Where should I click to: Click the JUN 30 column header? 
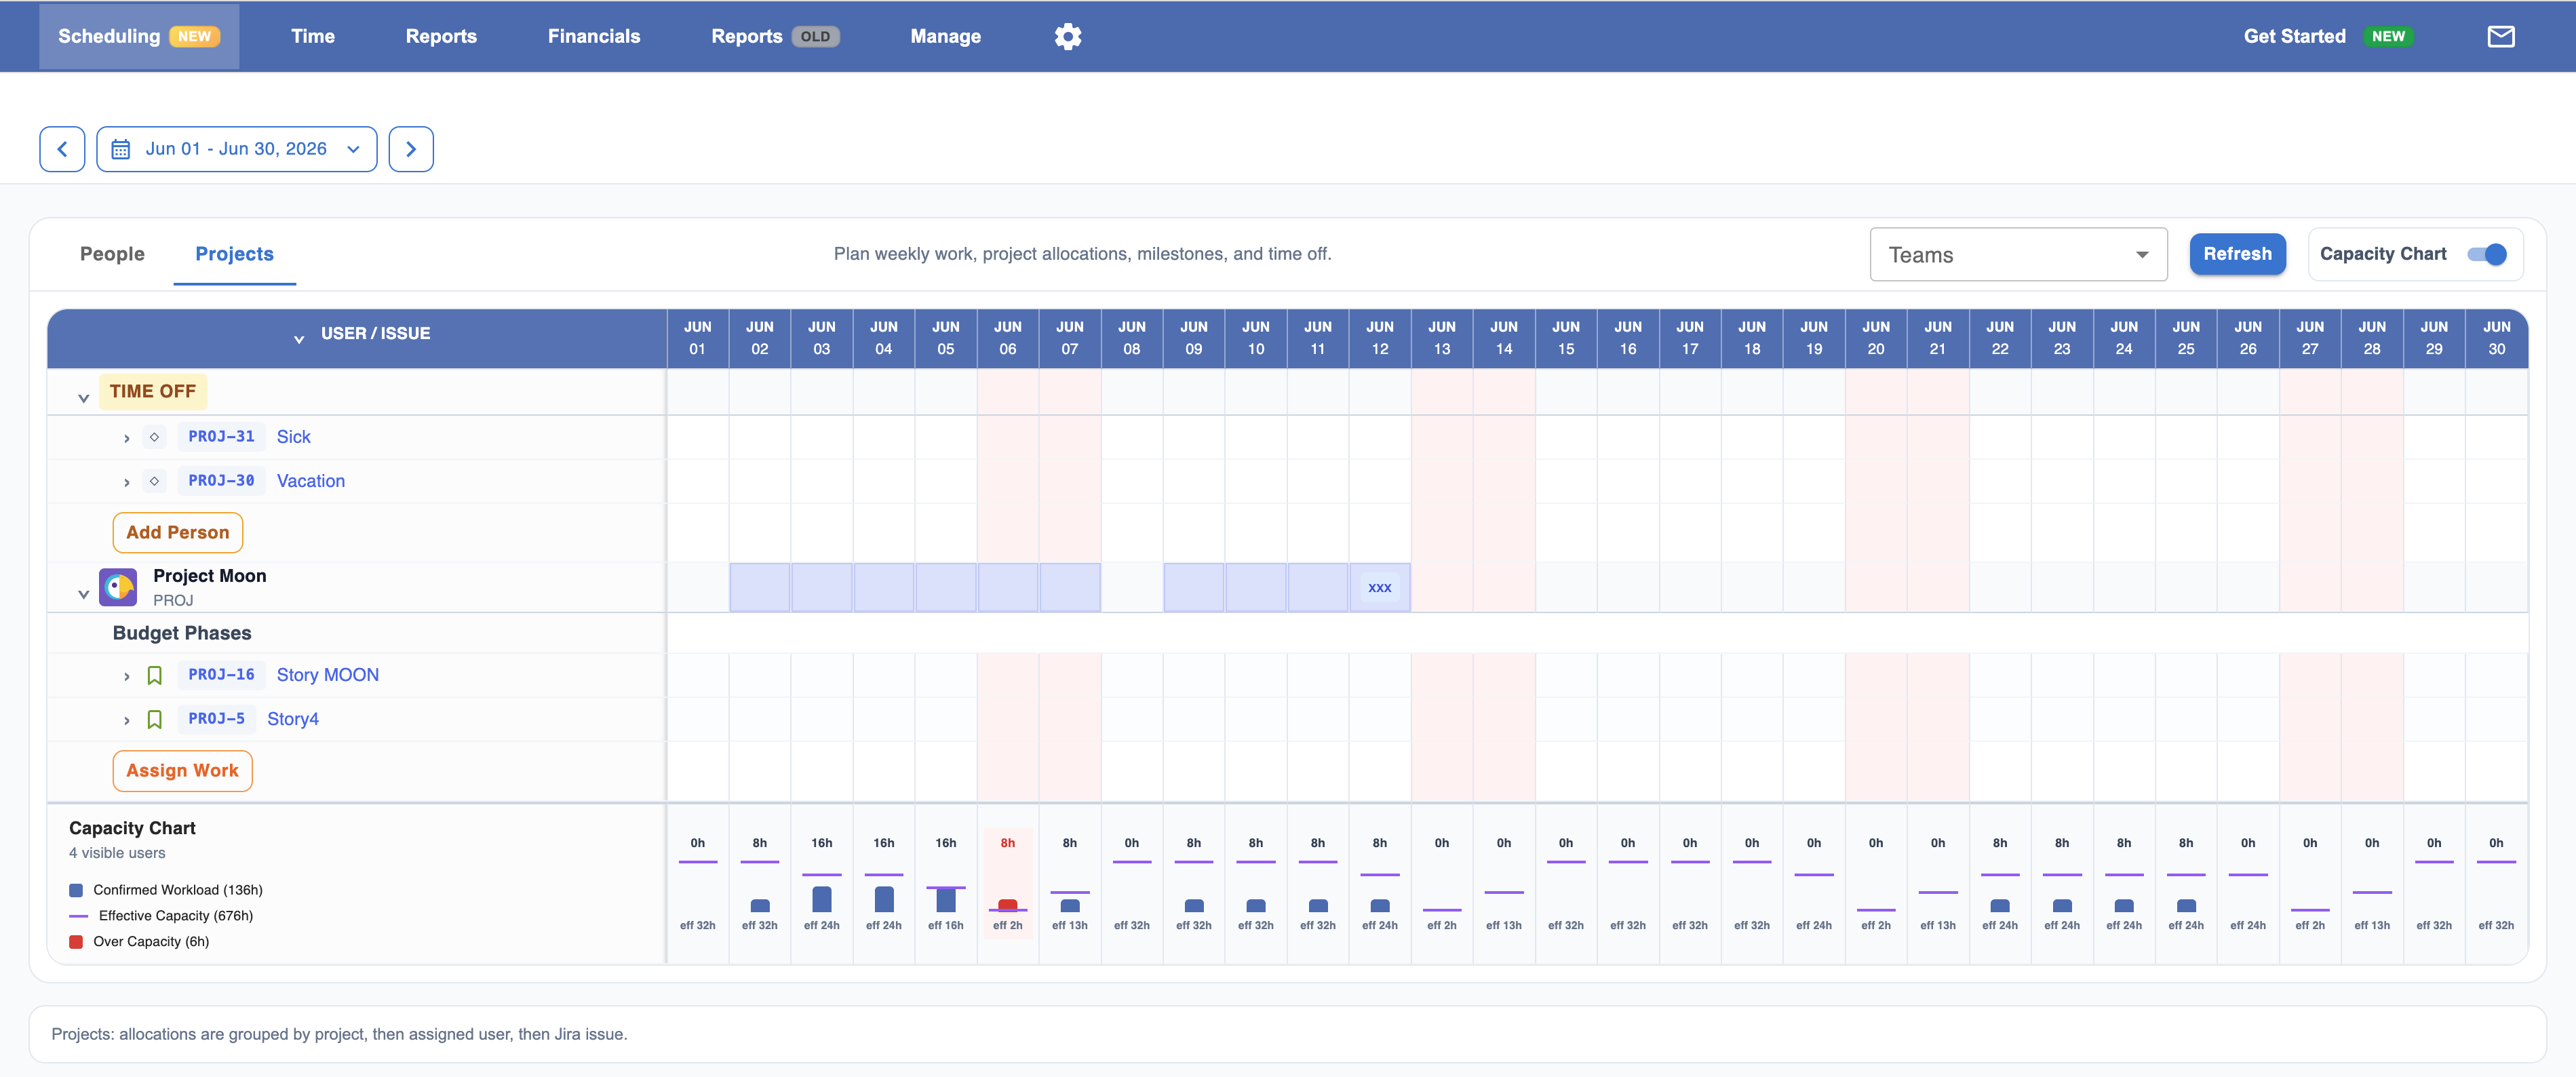click(2496, 338)
